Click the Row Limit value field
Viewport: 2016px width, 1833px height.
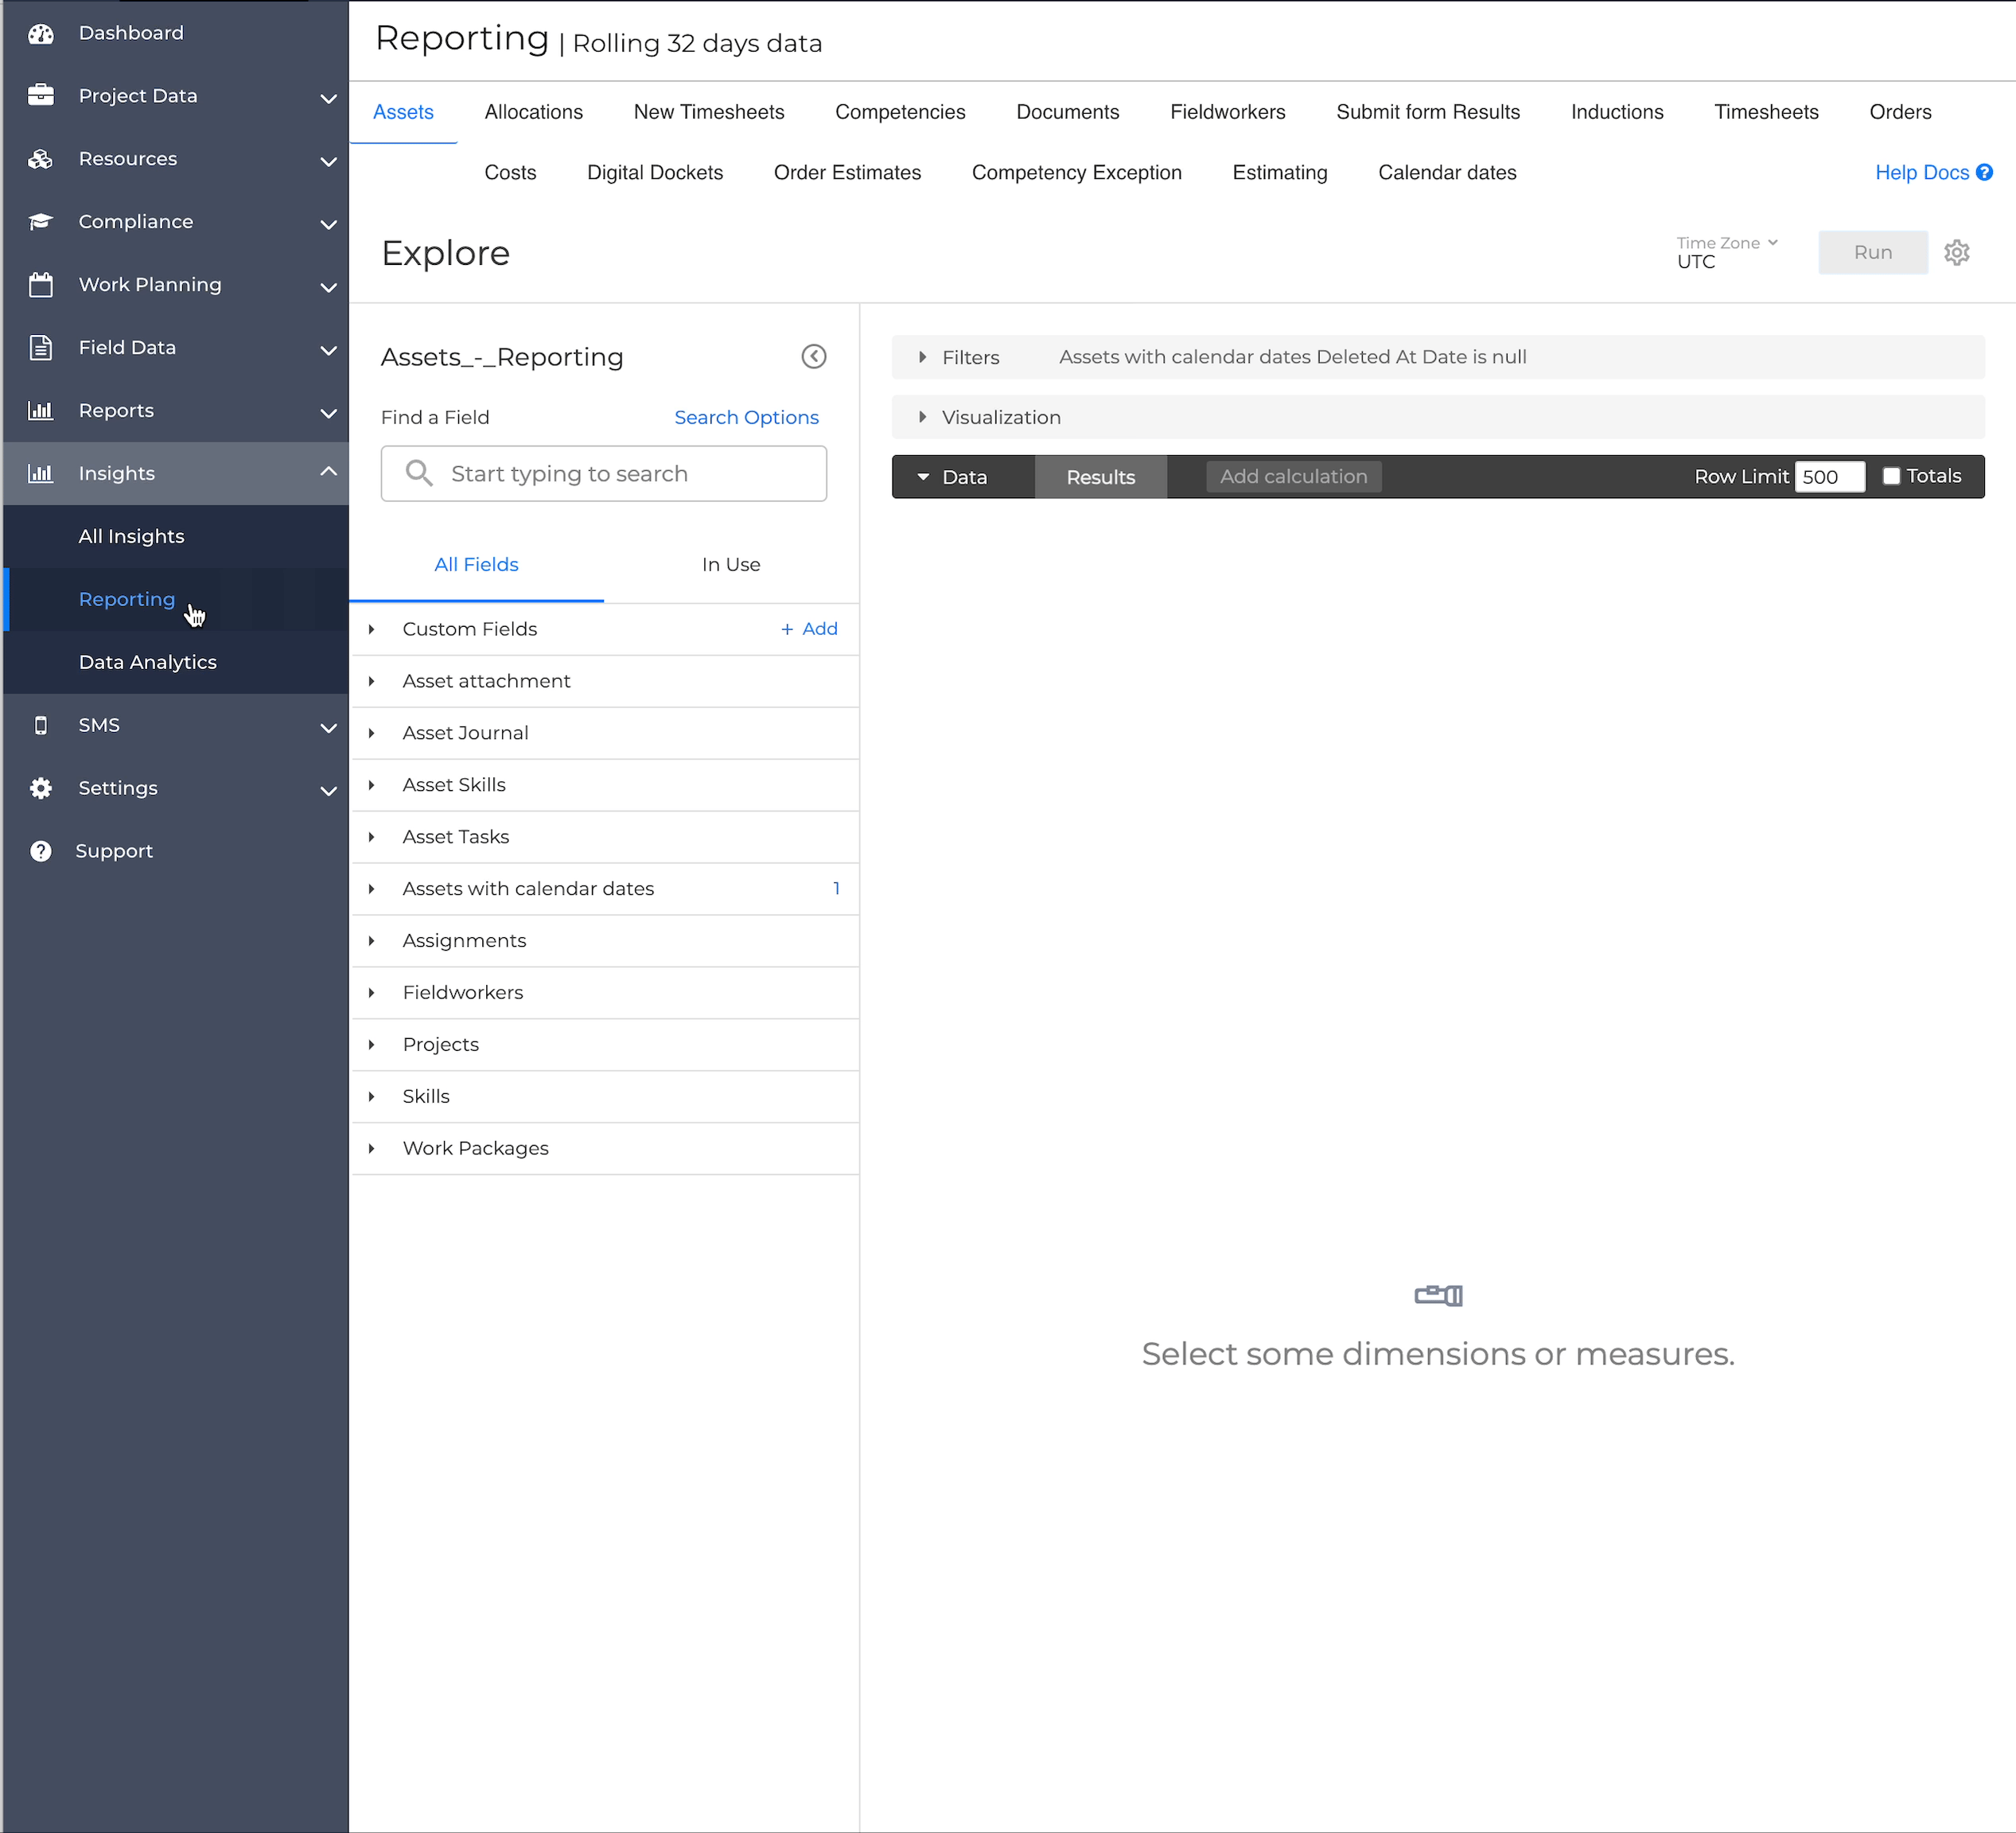[x=1829, y=476]
